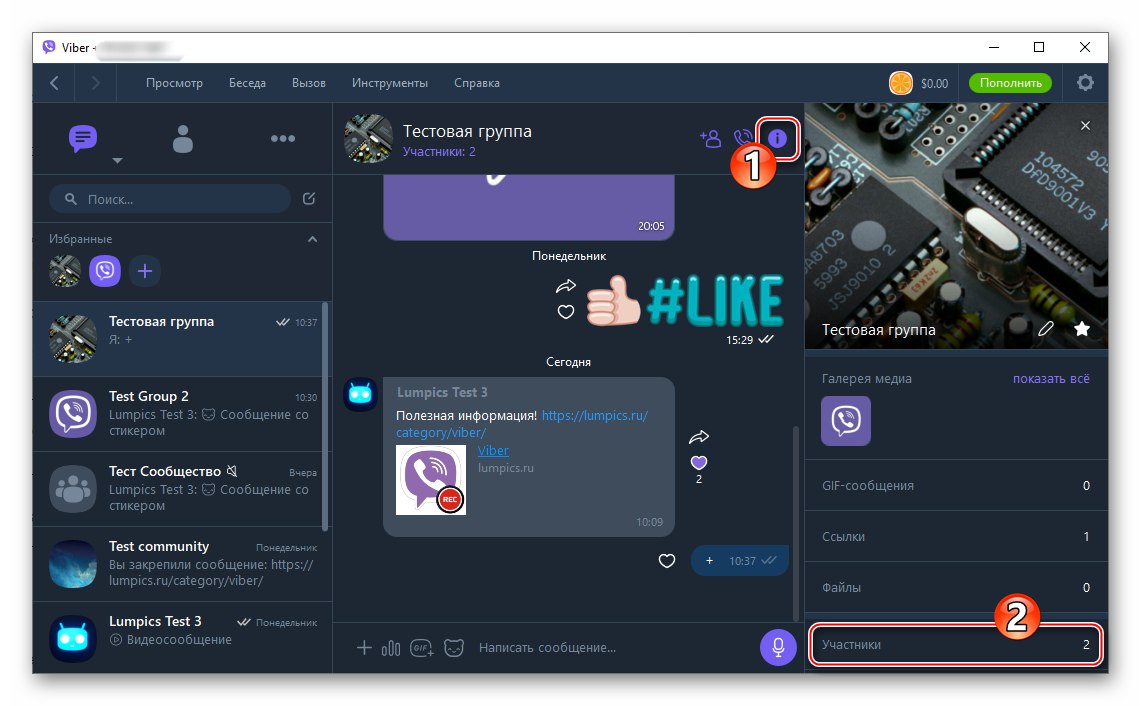The width and height of the screenshot is (1141, 706).
Task: Open the Беседа menu
Action: (247, 83)
